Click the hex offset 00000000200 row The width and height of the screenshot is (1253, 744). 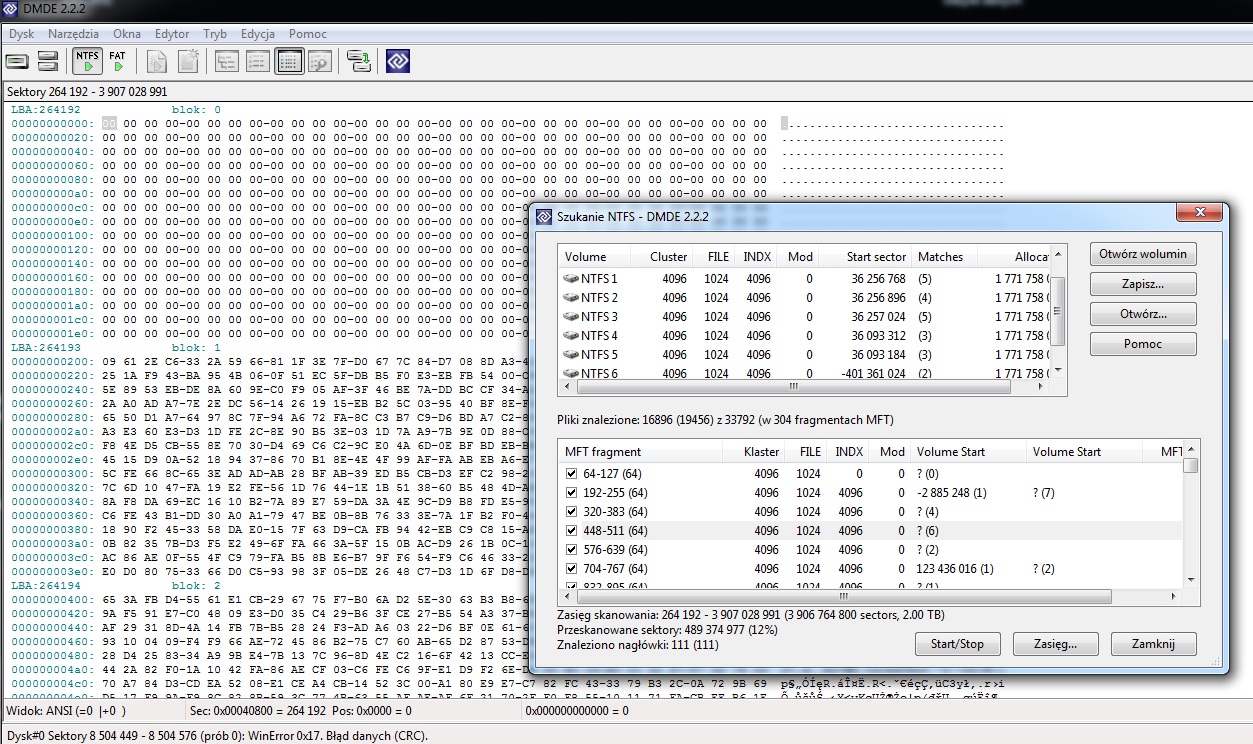click(52, 361)
